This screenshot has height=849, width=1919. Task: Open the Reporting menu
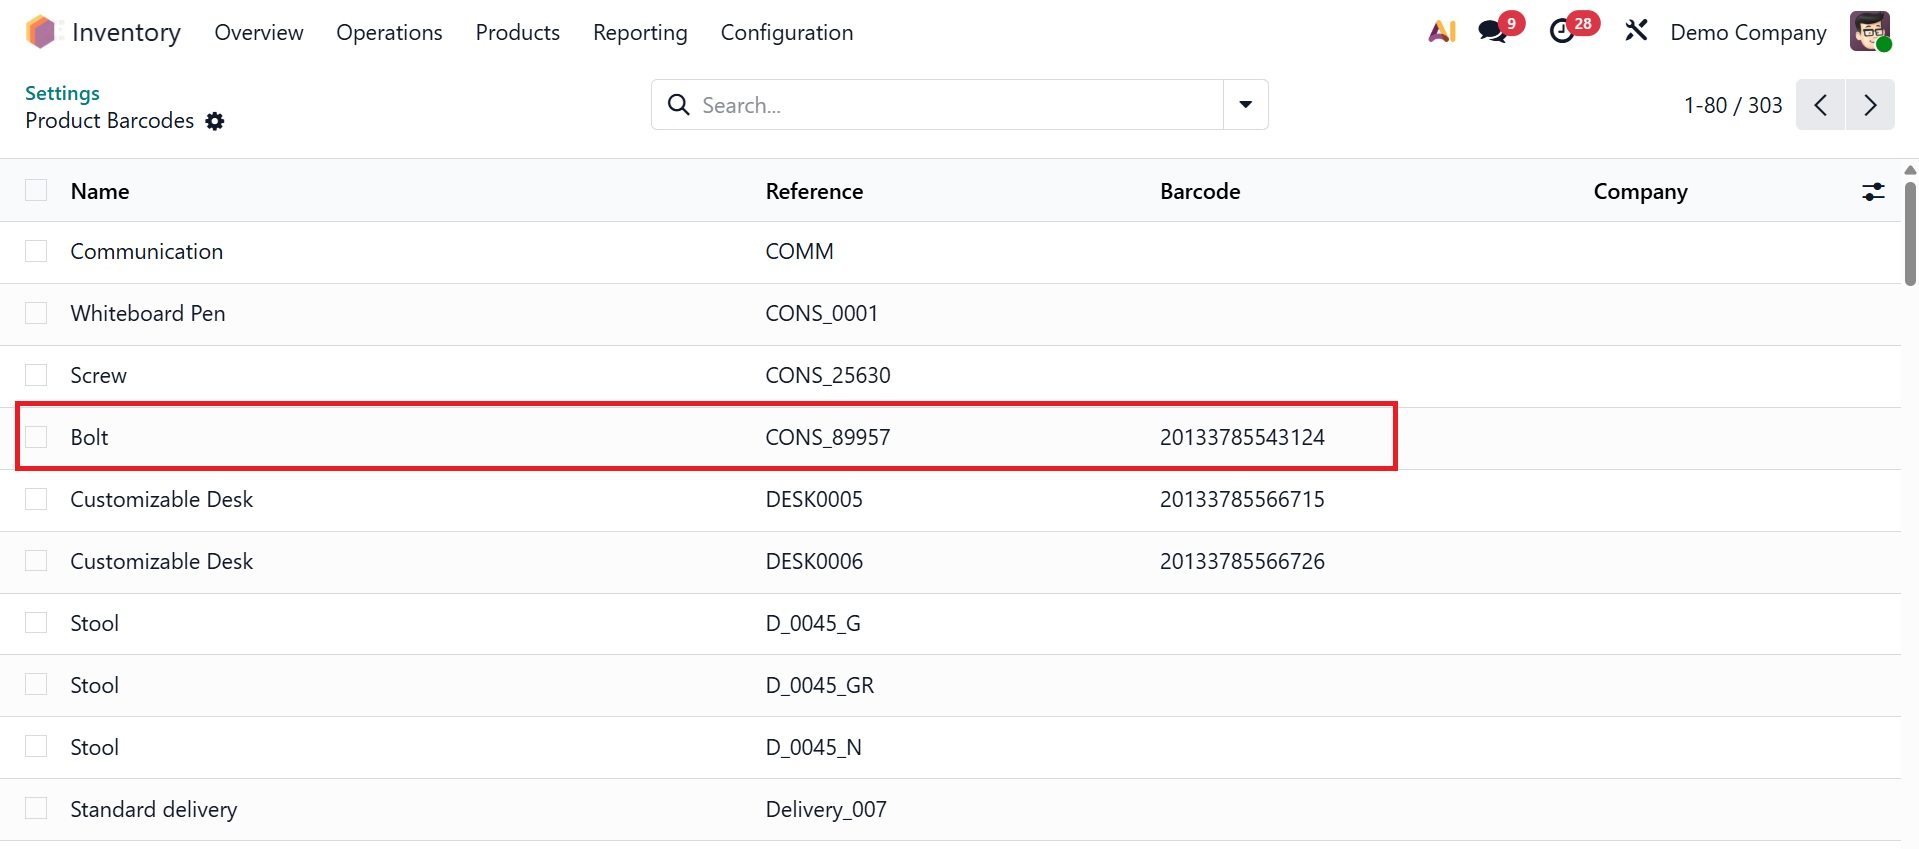click(640, 32)
